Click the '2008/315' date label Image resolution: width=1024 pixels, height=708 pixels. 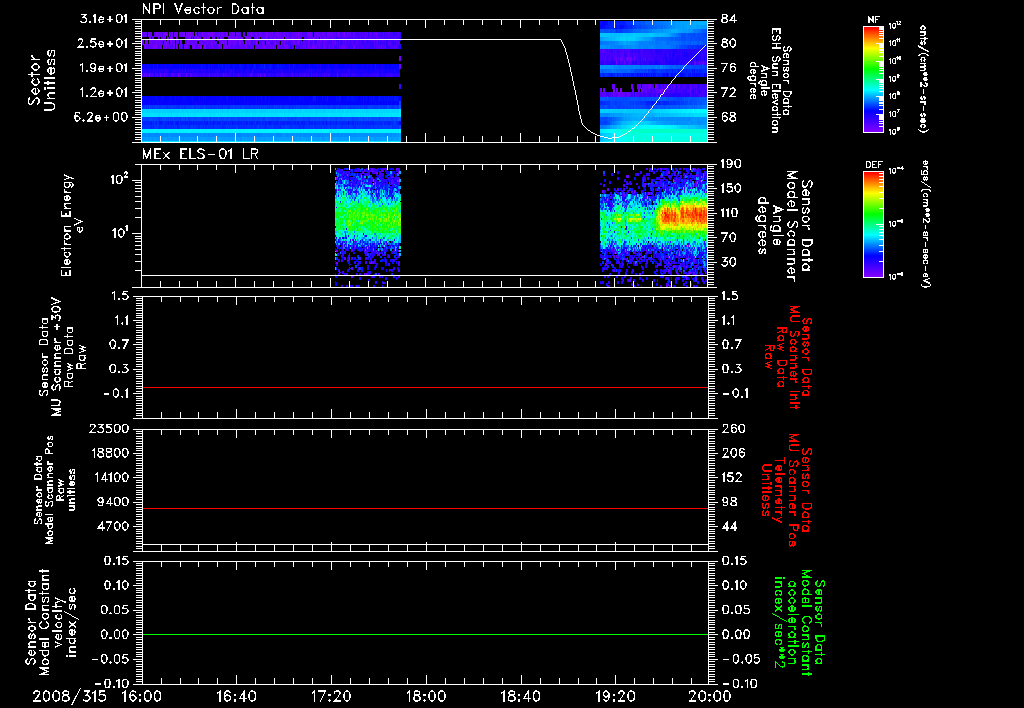(x=69, y=696)
